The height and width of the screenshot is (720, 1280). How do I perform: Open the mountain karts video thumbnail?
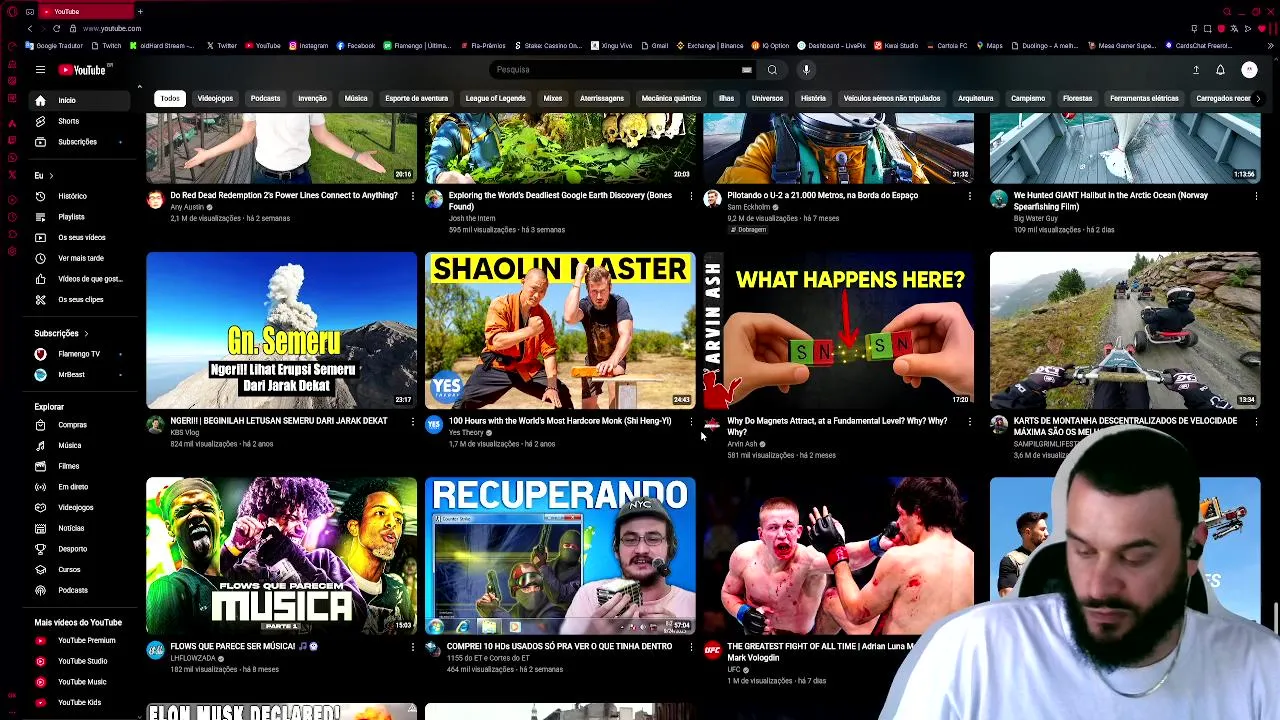(x=1125, y=330)
